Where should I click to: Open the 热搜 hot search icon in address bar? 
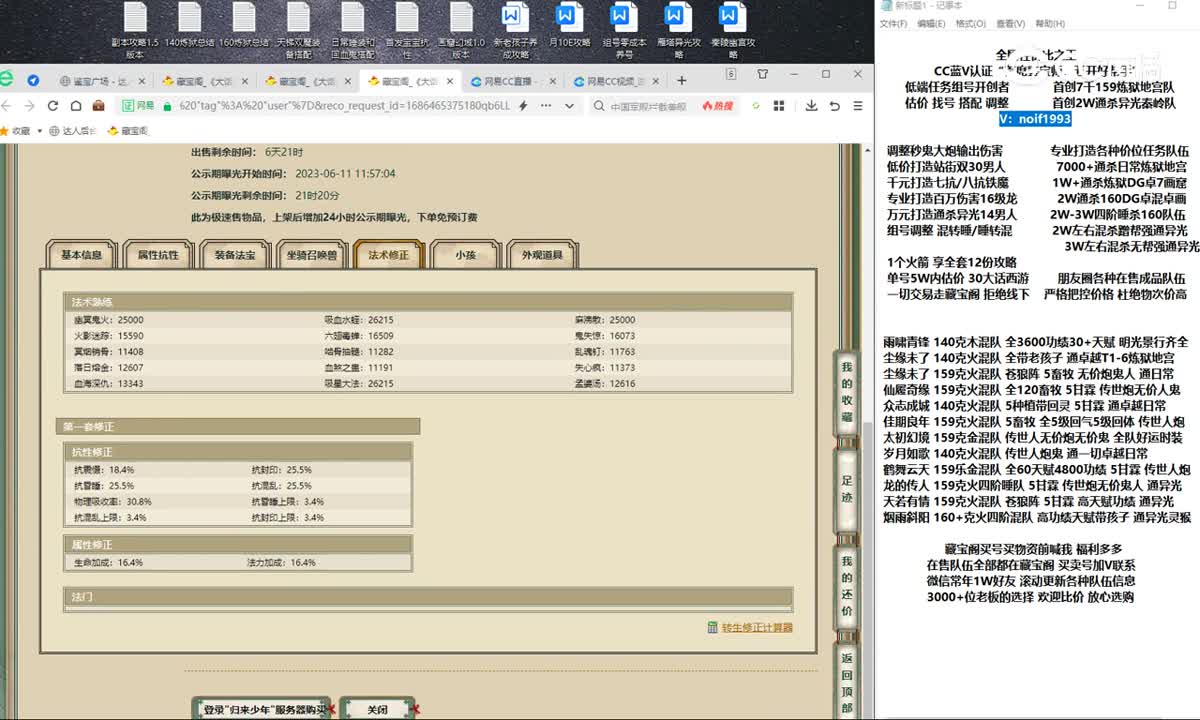click(x=720, y=106)
